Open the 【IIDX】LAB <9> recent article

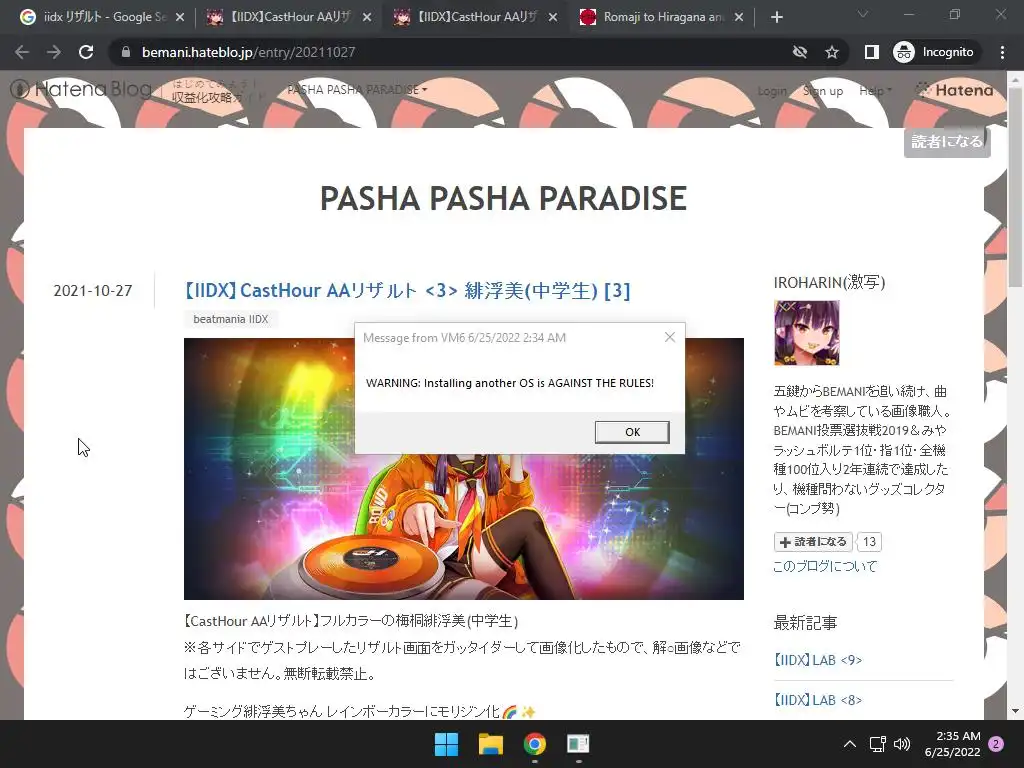(x=818, y=660)
